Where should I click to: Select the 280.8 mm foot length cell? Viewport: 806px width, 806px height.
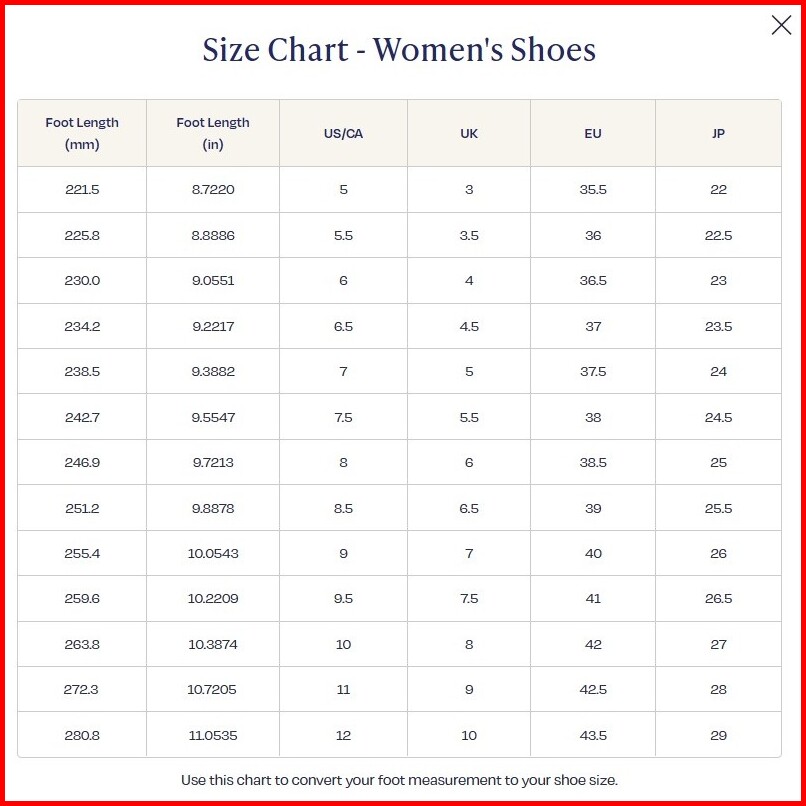pyautogui.click(x=82, y=736)
